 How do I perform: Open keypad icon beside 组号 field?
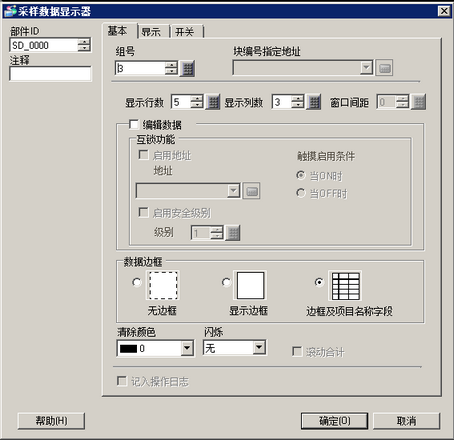point(187,68)
